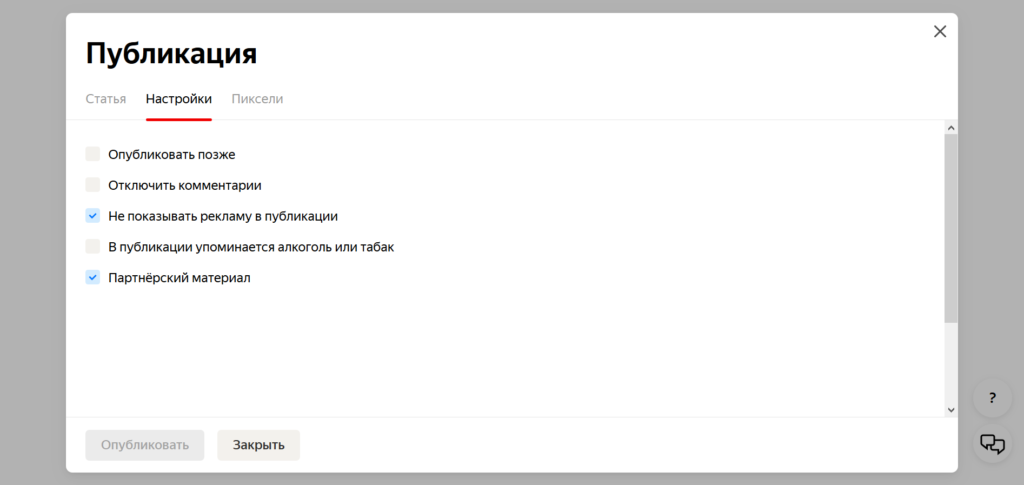The image size is (1024, 485).
Task: Open the feedback chat bubbles icon
Action: pos(991,443)
